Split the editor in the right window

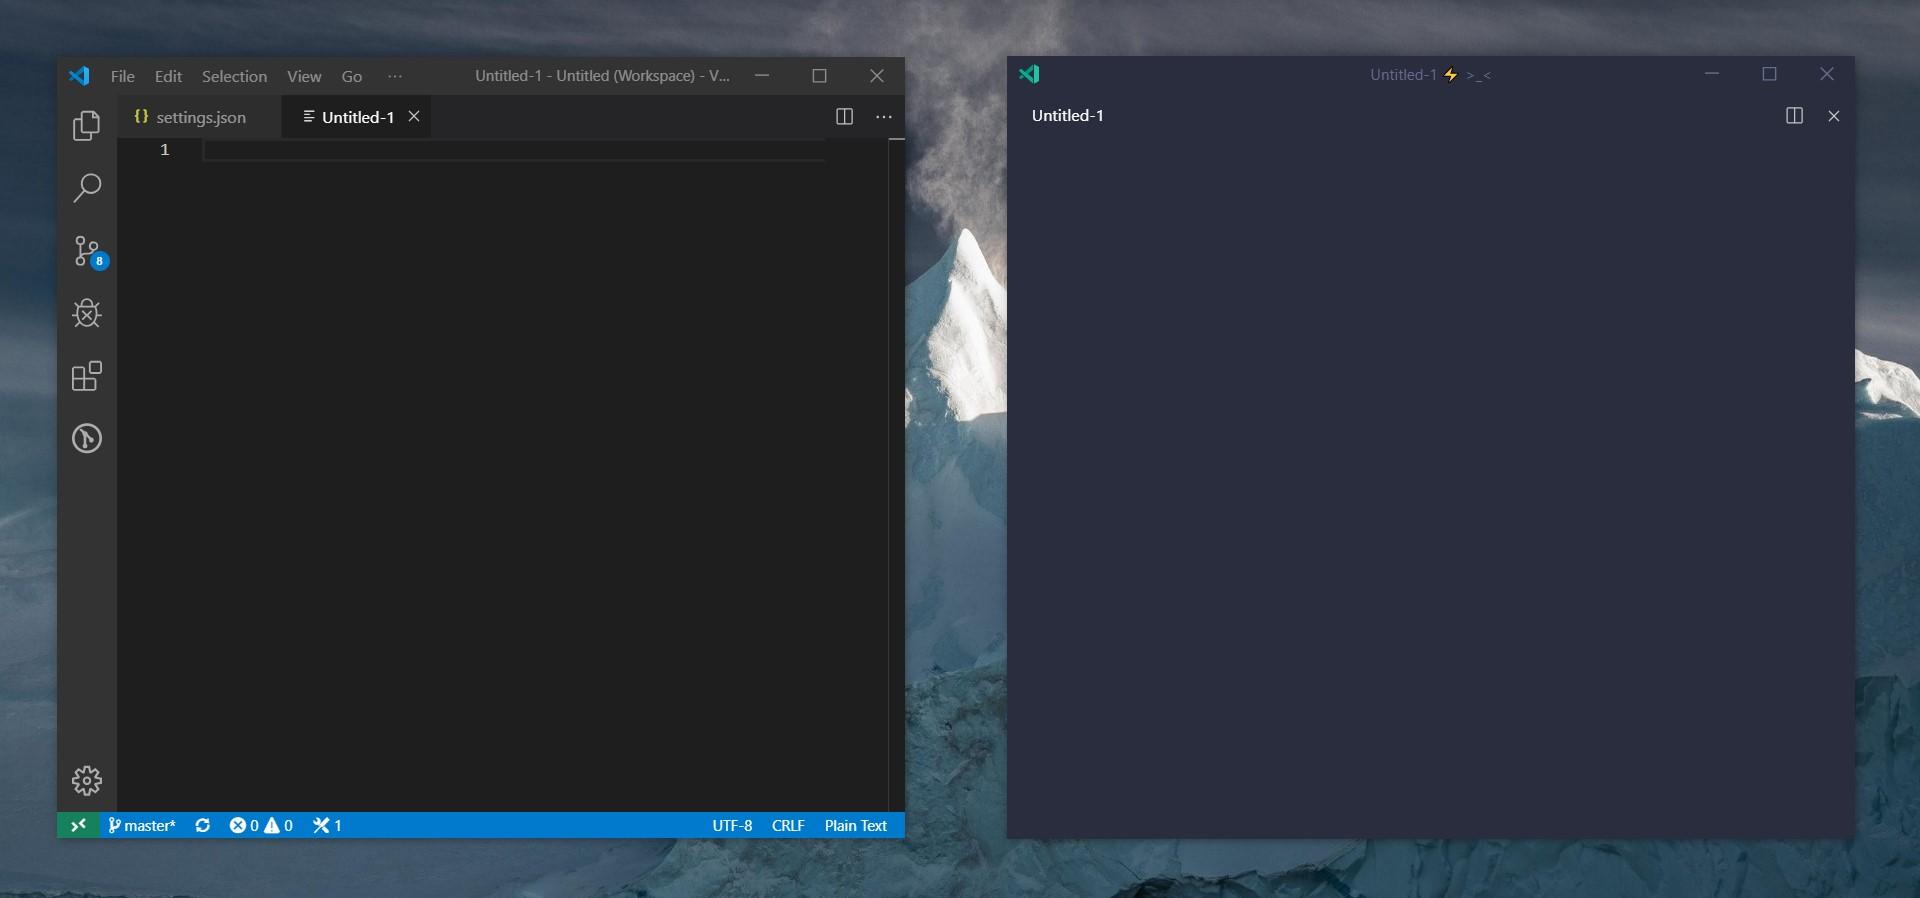(1794, 116)
